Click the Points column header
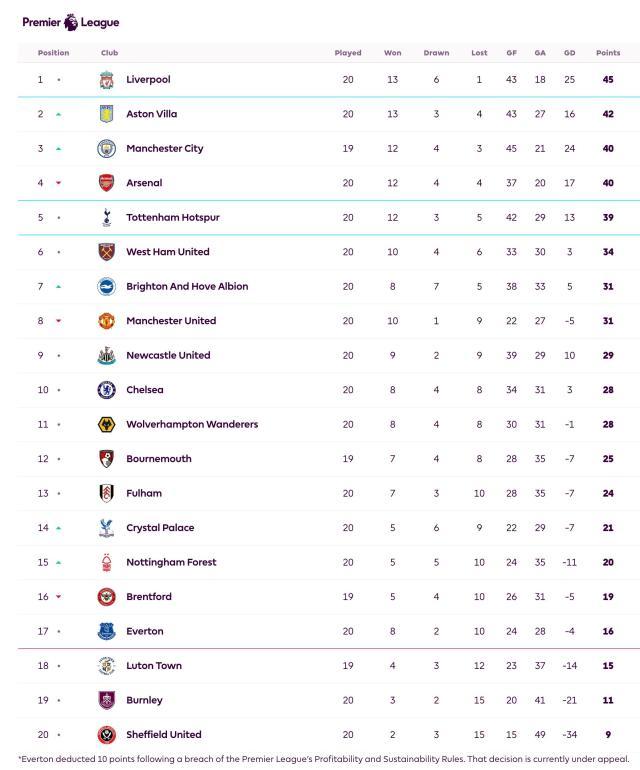 (x=607, y=53)
